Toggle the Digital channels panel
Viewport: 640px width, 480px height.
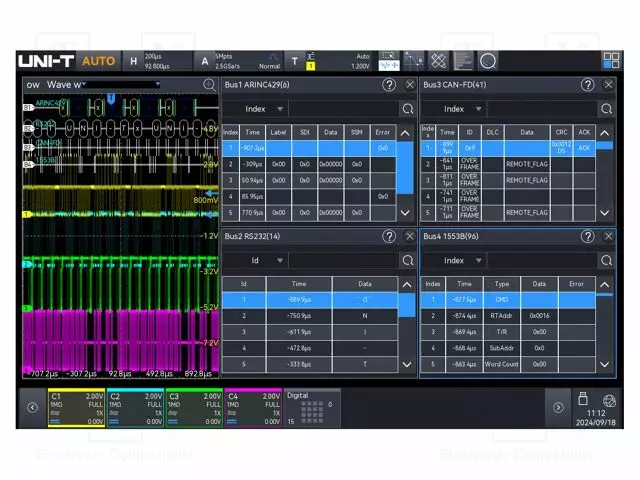[312, 407]
